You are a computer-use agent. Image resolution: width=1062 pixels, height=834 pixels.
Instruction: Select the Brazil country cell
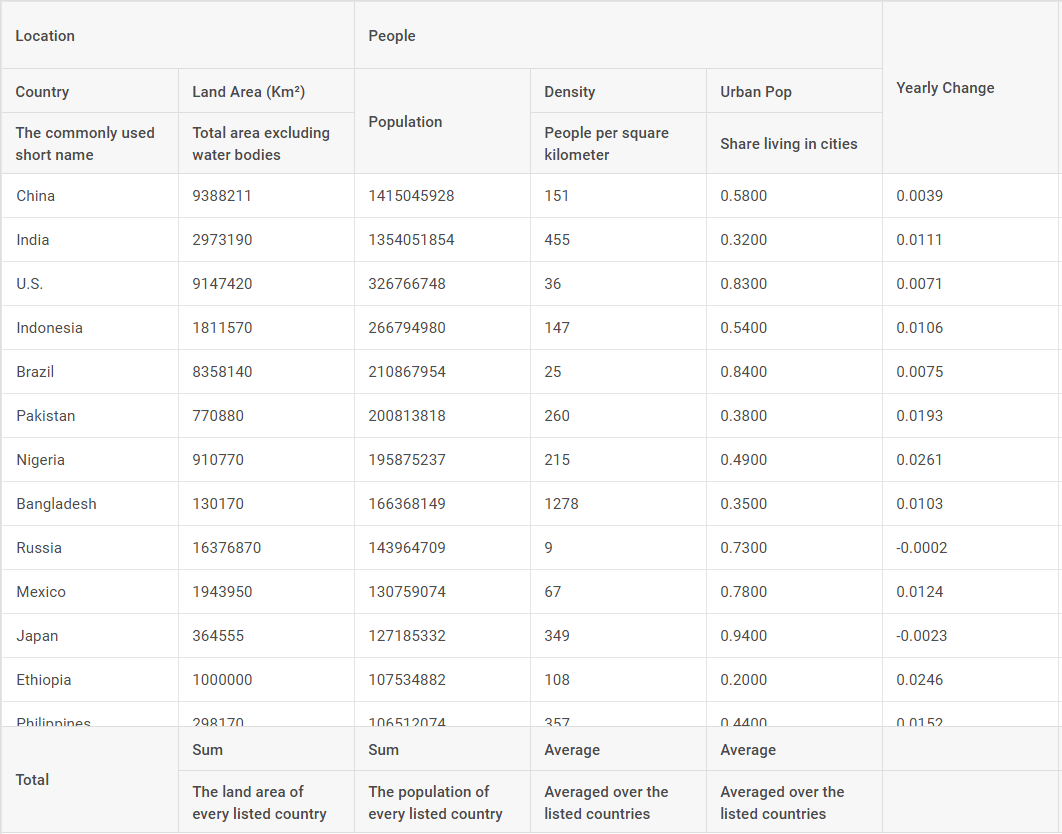[89, 372]
